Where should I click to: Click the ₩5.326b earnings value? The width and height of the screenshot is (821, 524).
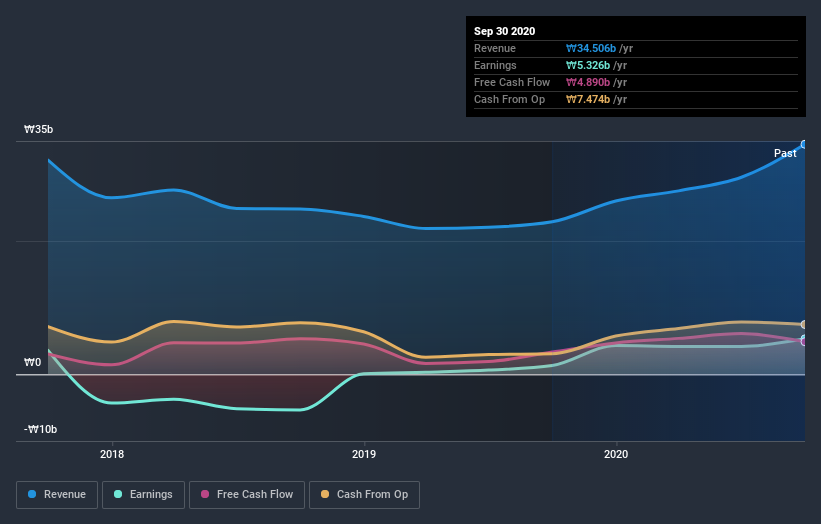click(587, 65)
